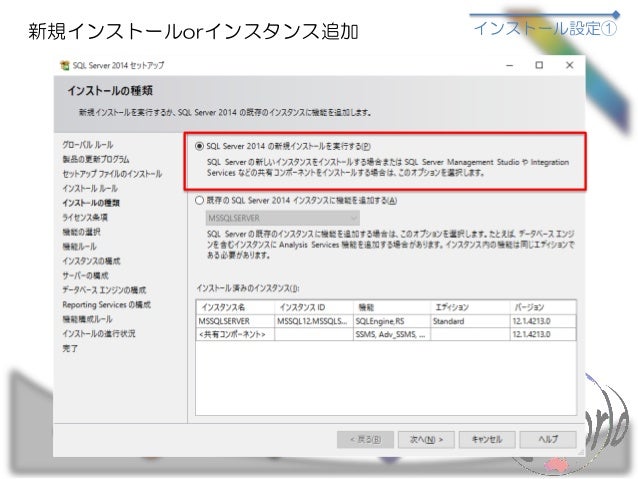Select the セットアップ ファイルのインストール step
Screen dimensions: 638x479
click(x=112, y=174)
